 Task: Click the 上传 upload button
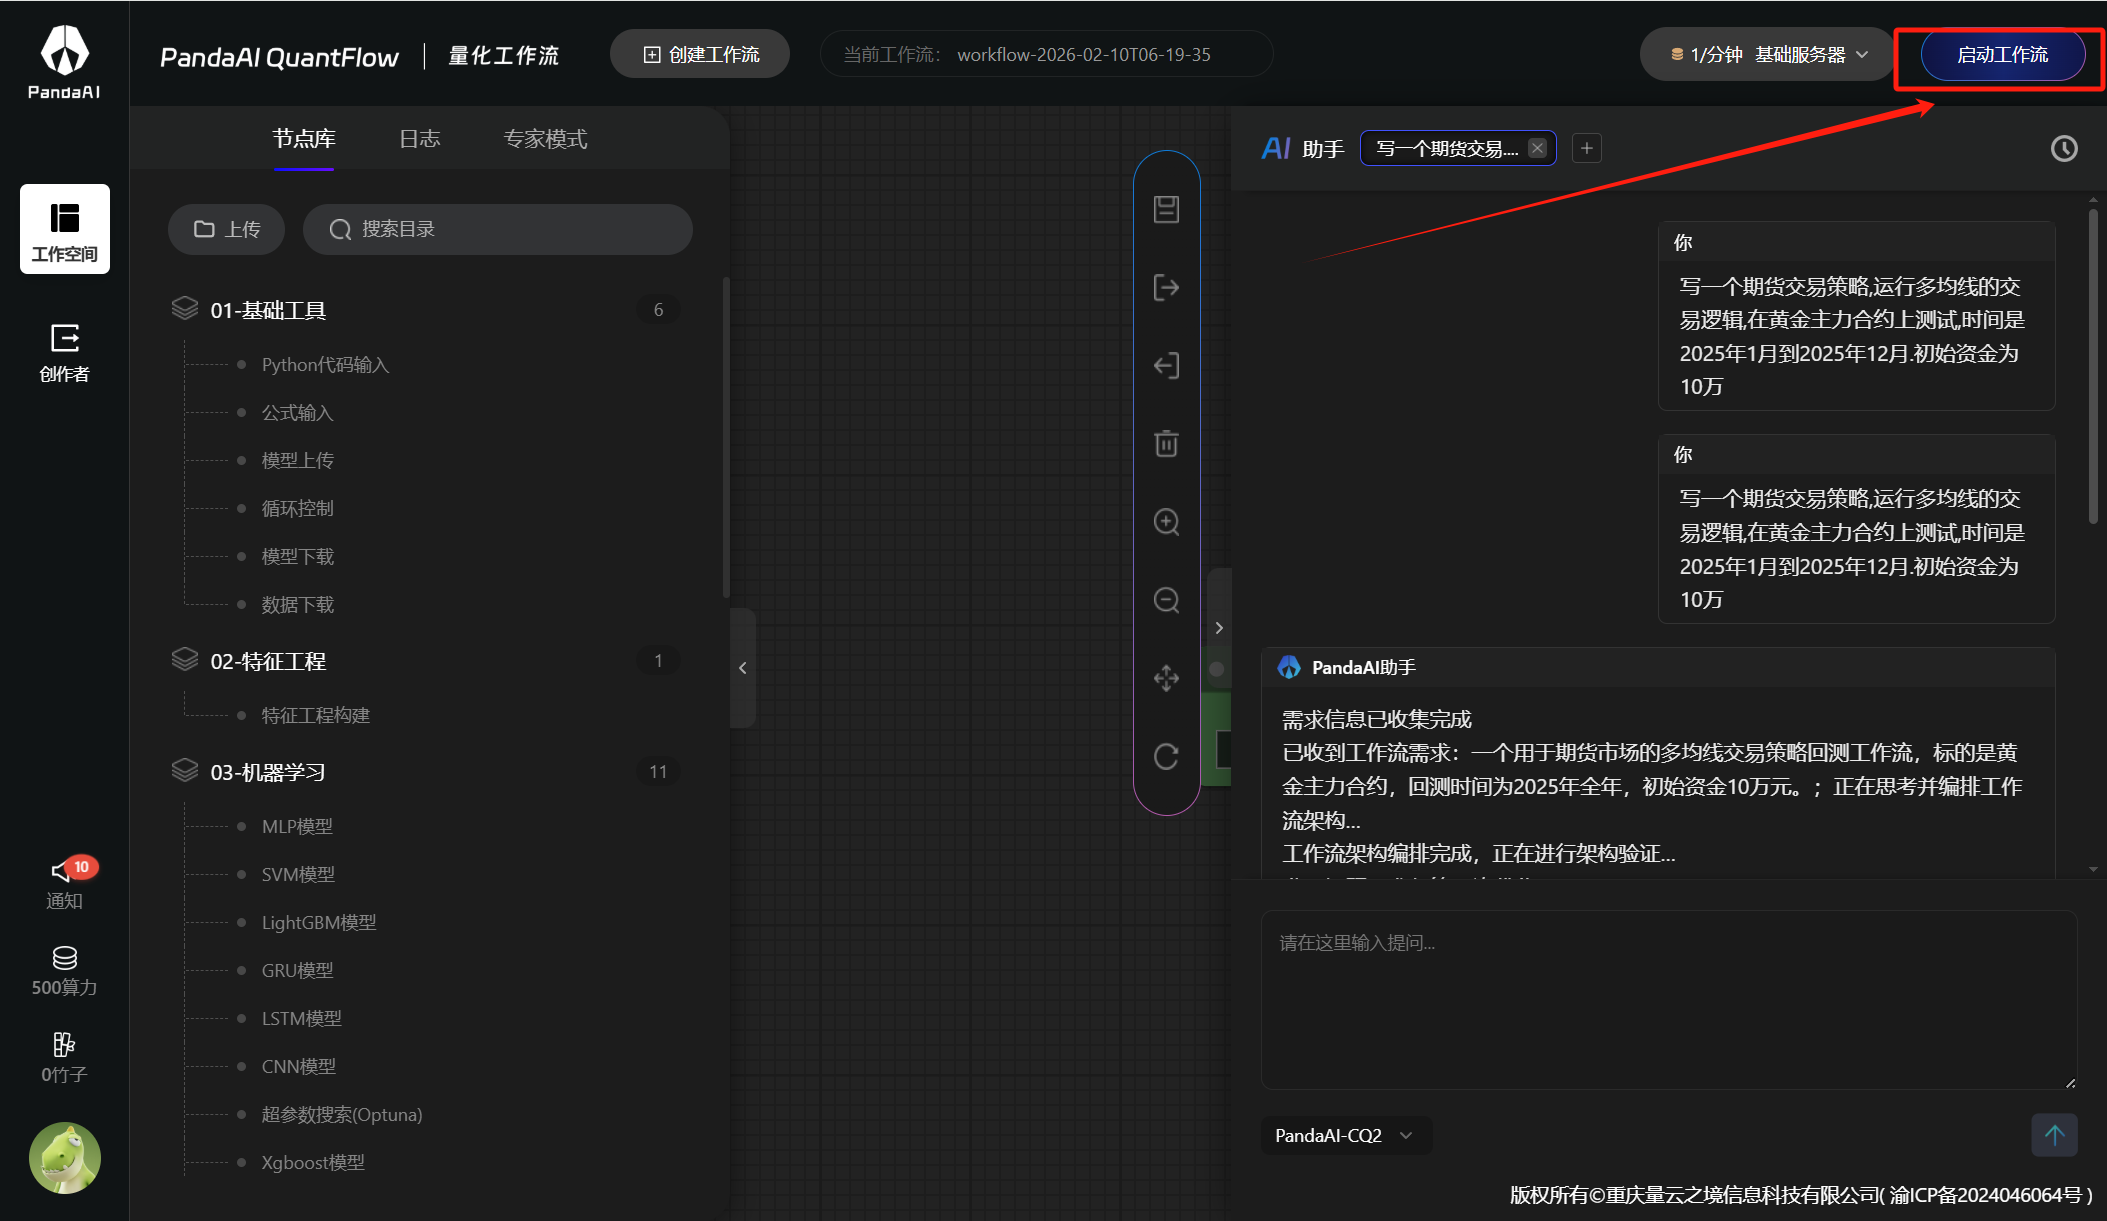227,229
